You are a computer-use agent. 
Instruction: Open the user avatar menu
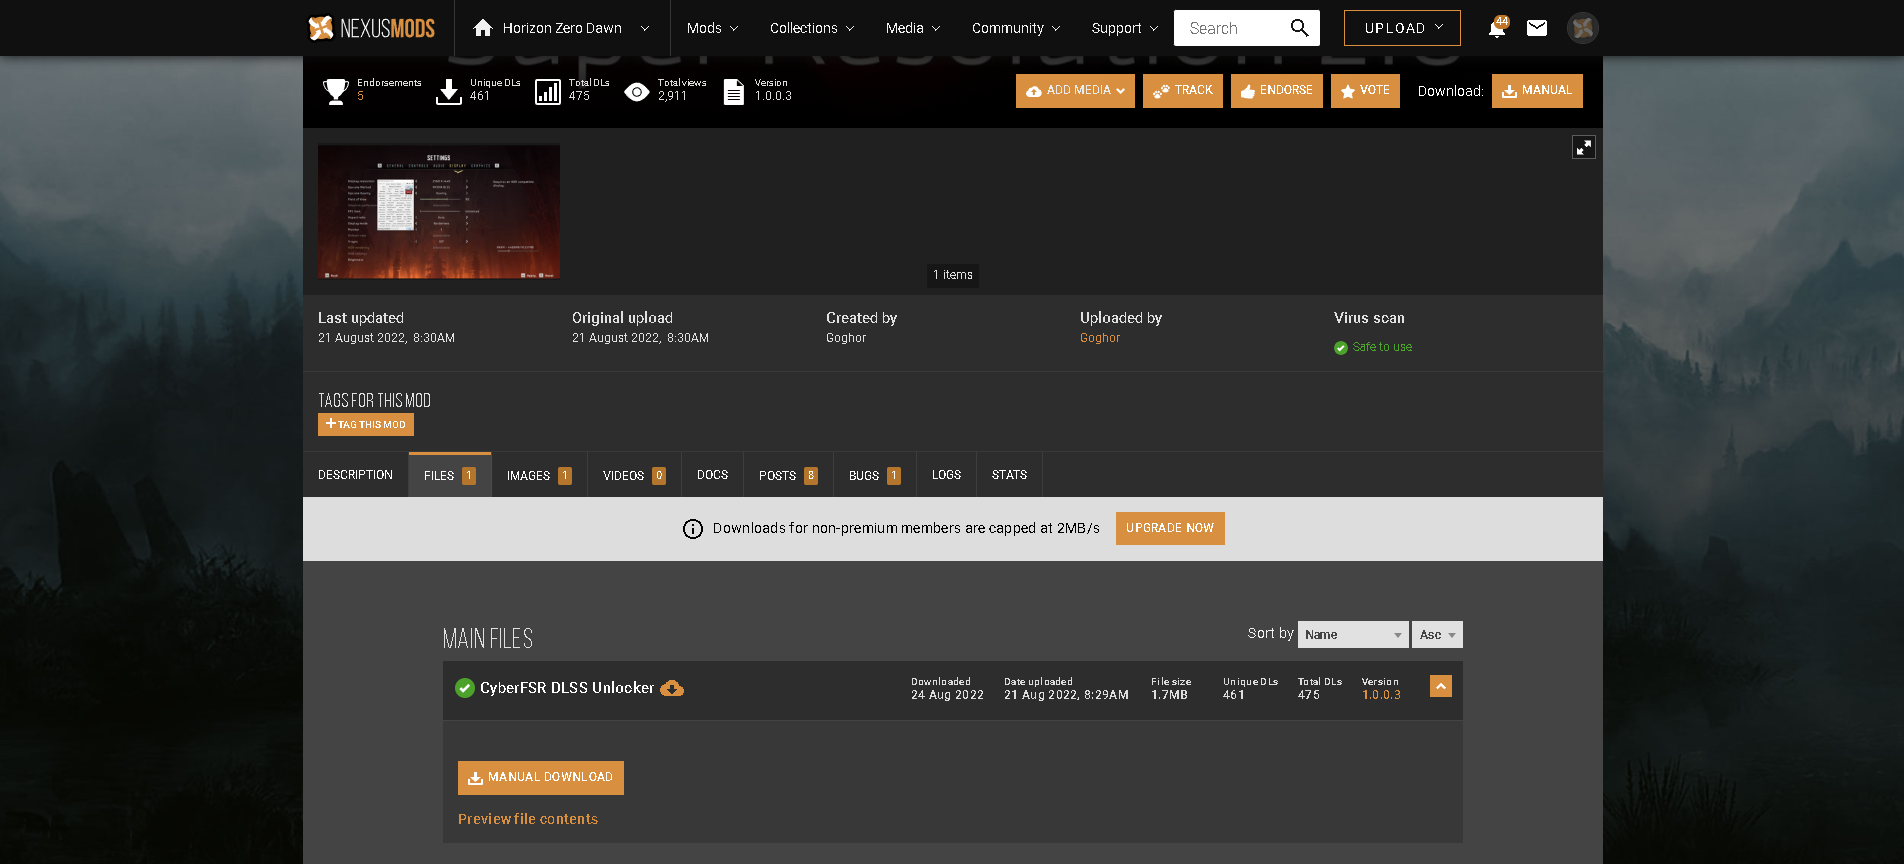[1583, 28]
